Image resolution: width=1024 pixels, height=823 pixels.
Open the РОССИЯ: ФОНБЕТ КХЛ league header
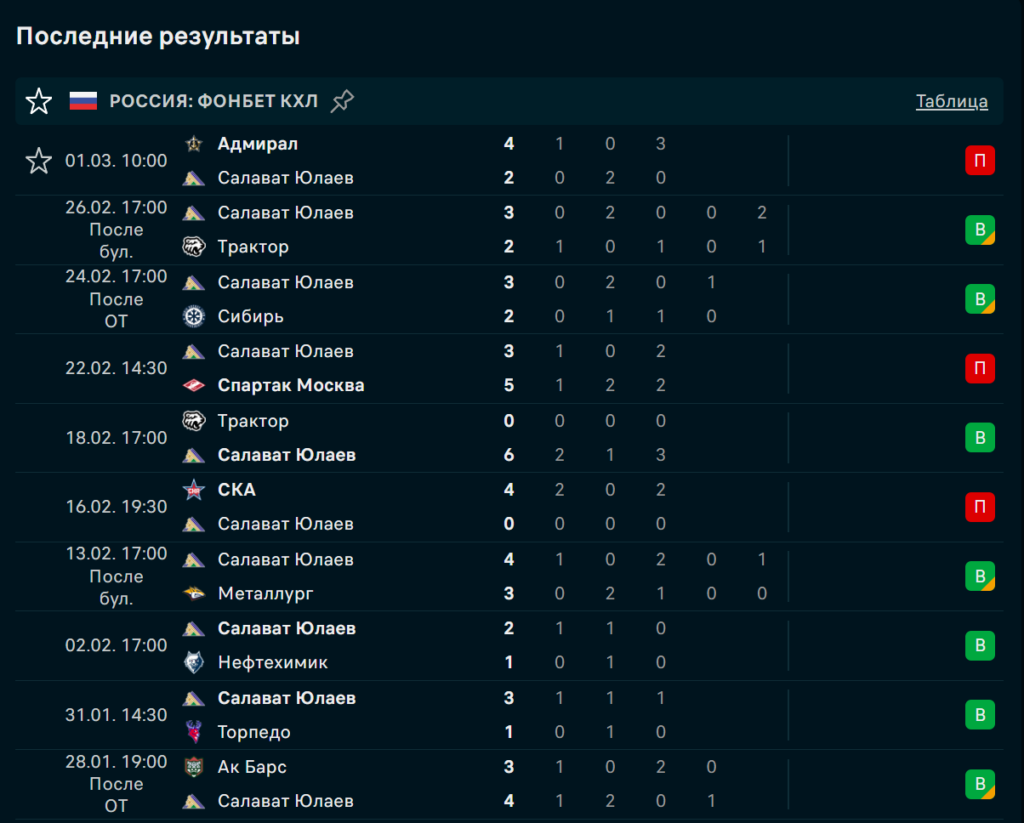click(213, 101)
